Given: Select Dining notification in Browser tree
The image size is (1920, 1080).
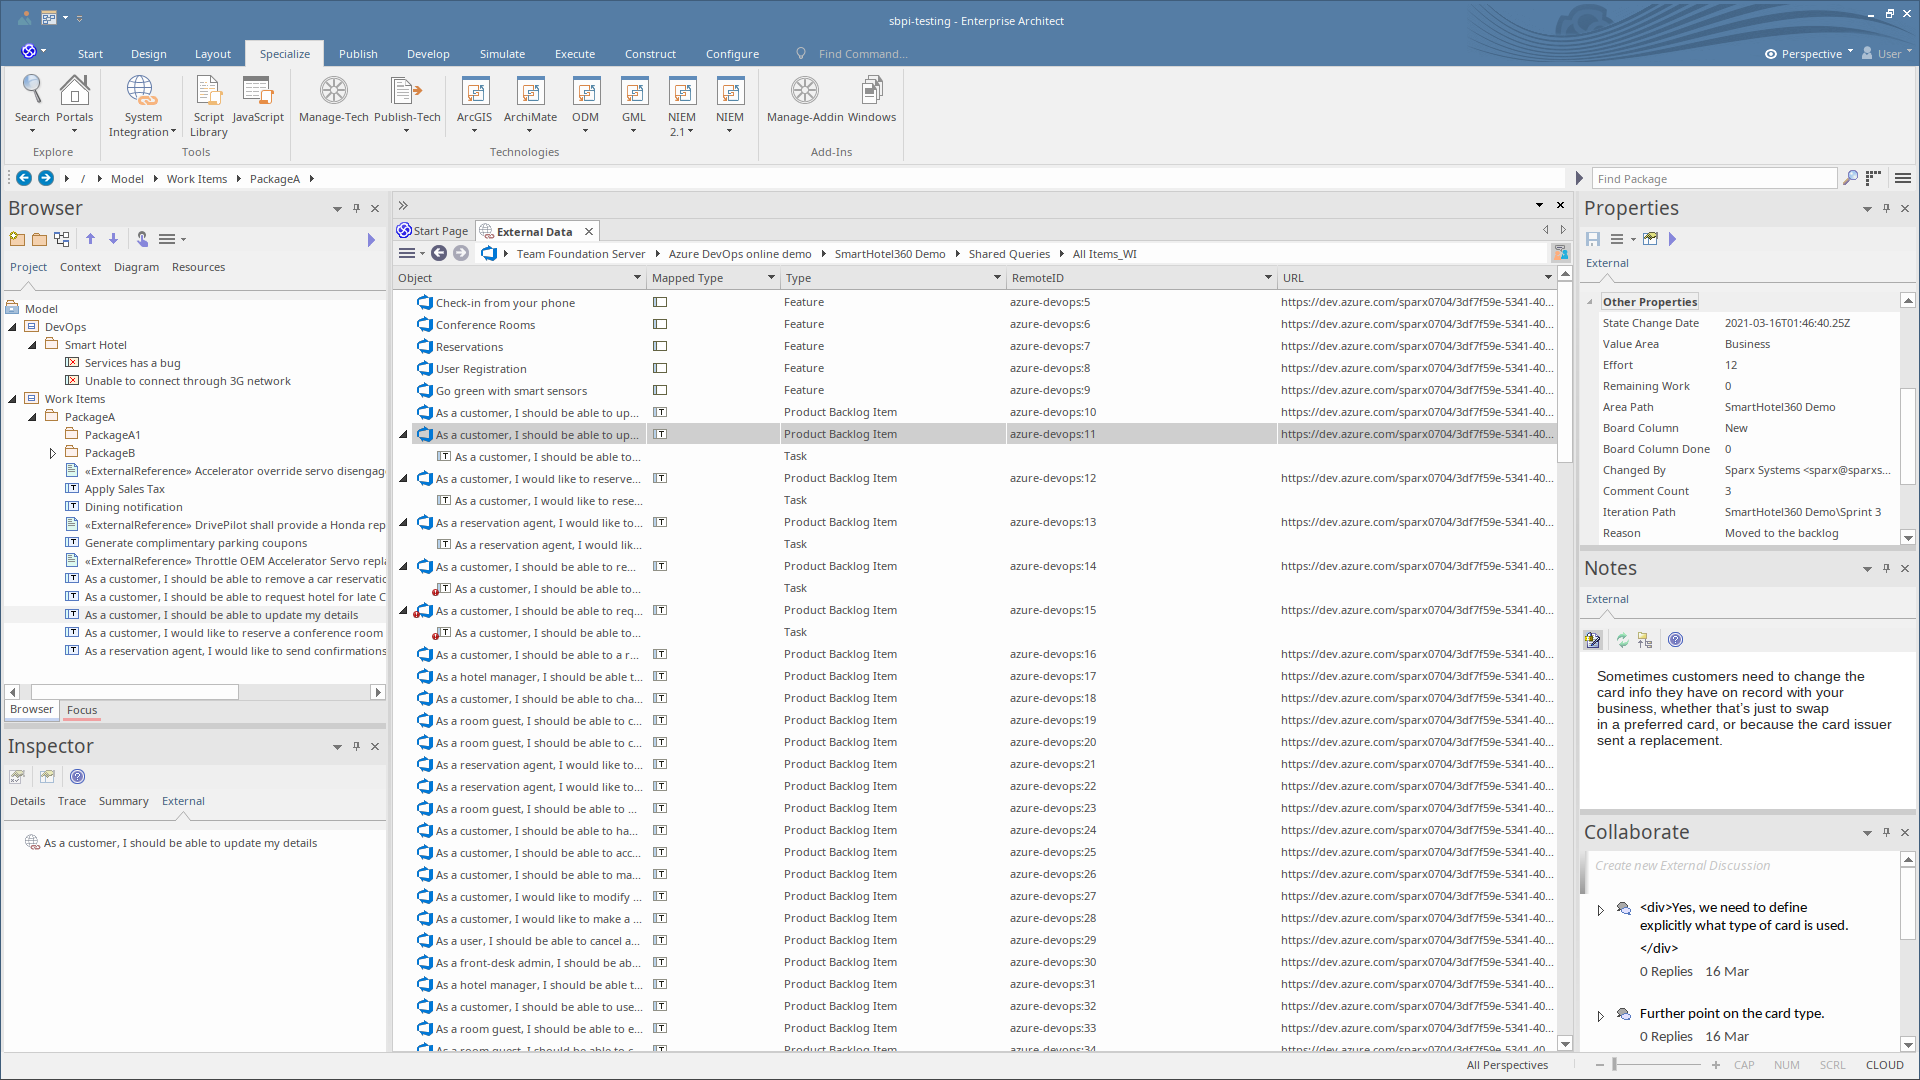Looking at the screenshot, I should [x=133, y=507].
